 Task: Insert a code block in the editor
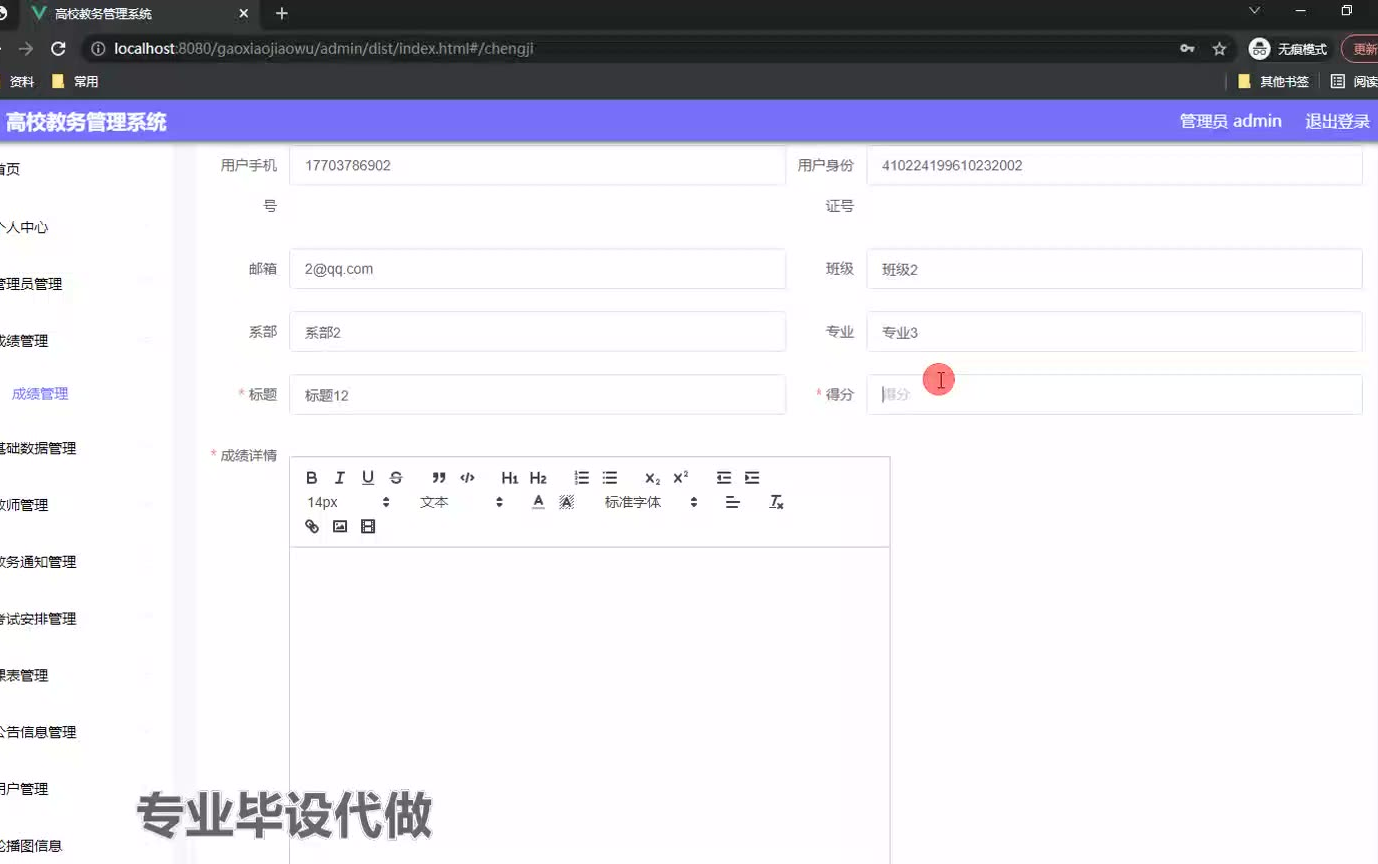tap(467, 478)
